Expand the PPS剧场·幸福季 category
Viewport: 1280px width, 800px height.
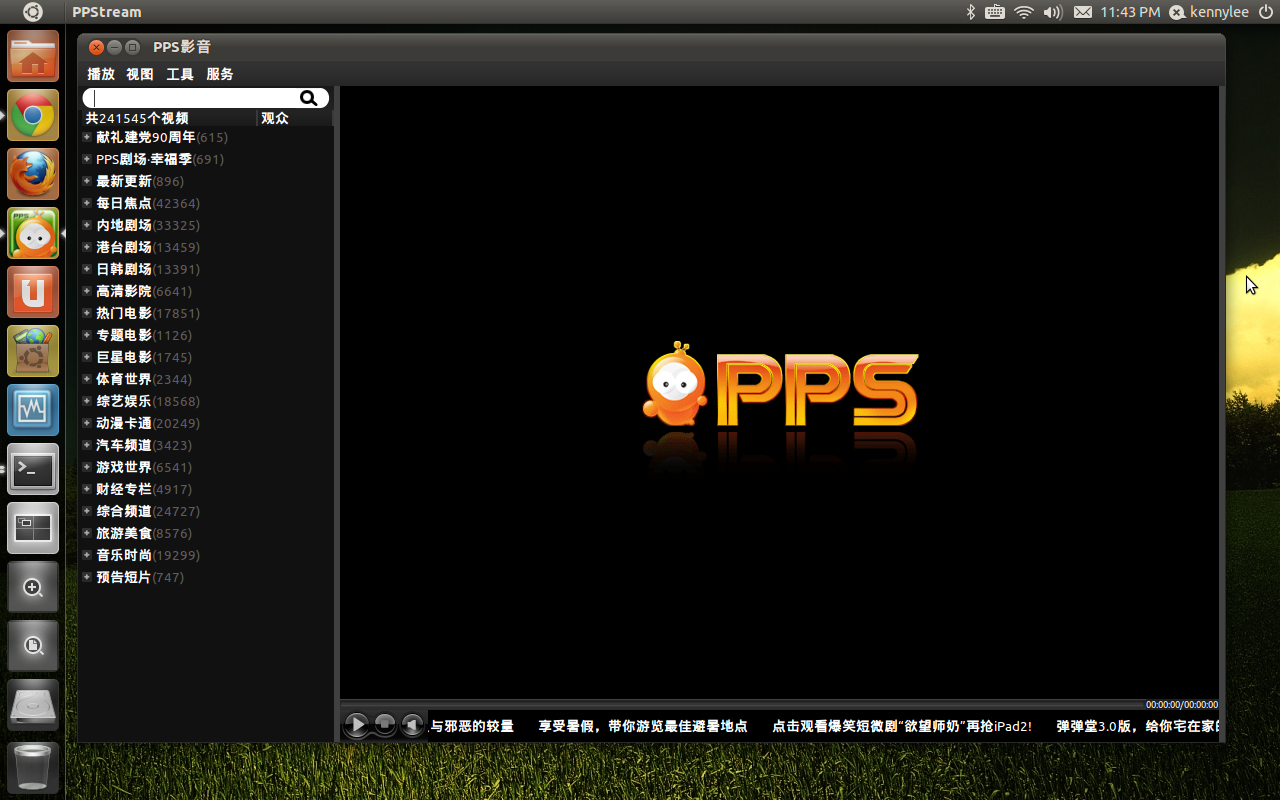[x=87, y=159]
